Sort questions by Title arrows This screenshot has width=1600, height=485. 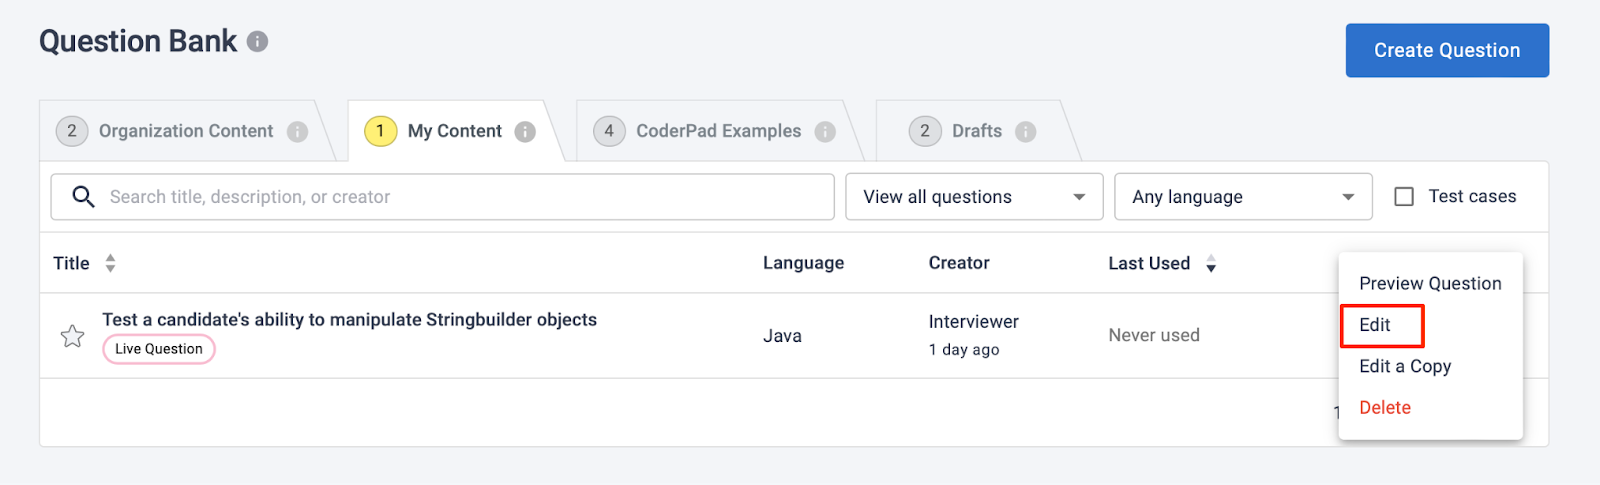click(110, 263)
